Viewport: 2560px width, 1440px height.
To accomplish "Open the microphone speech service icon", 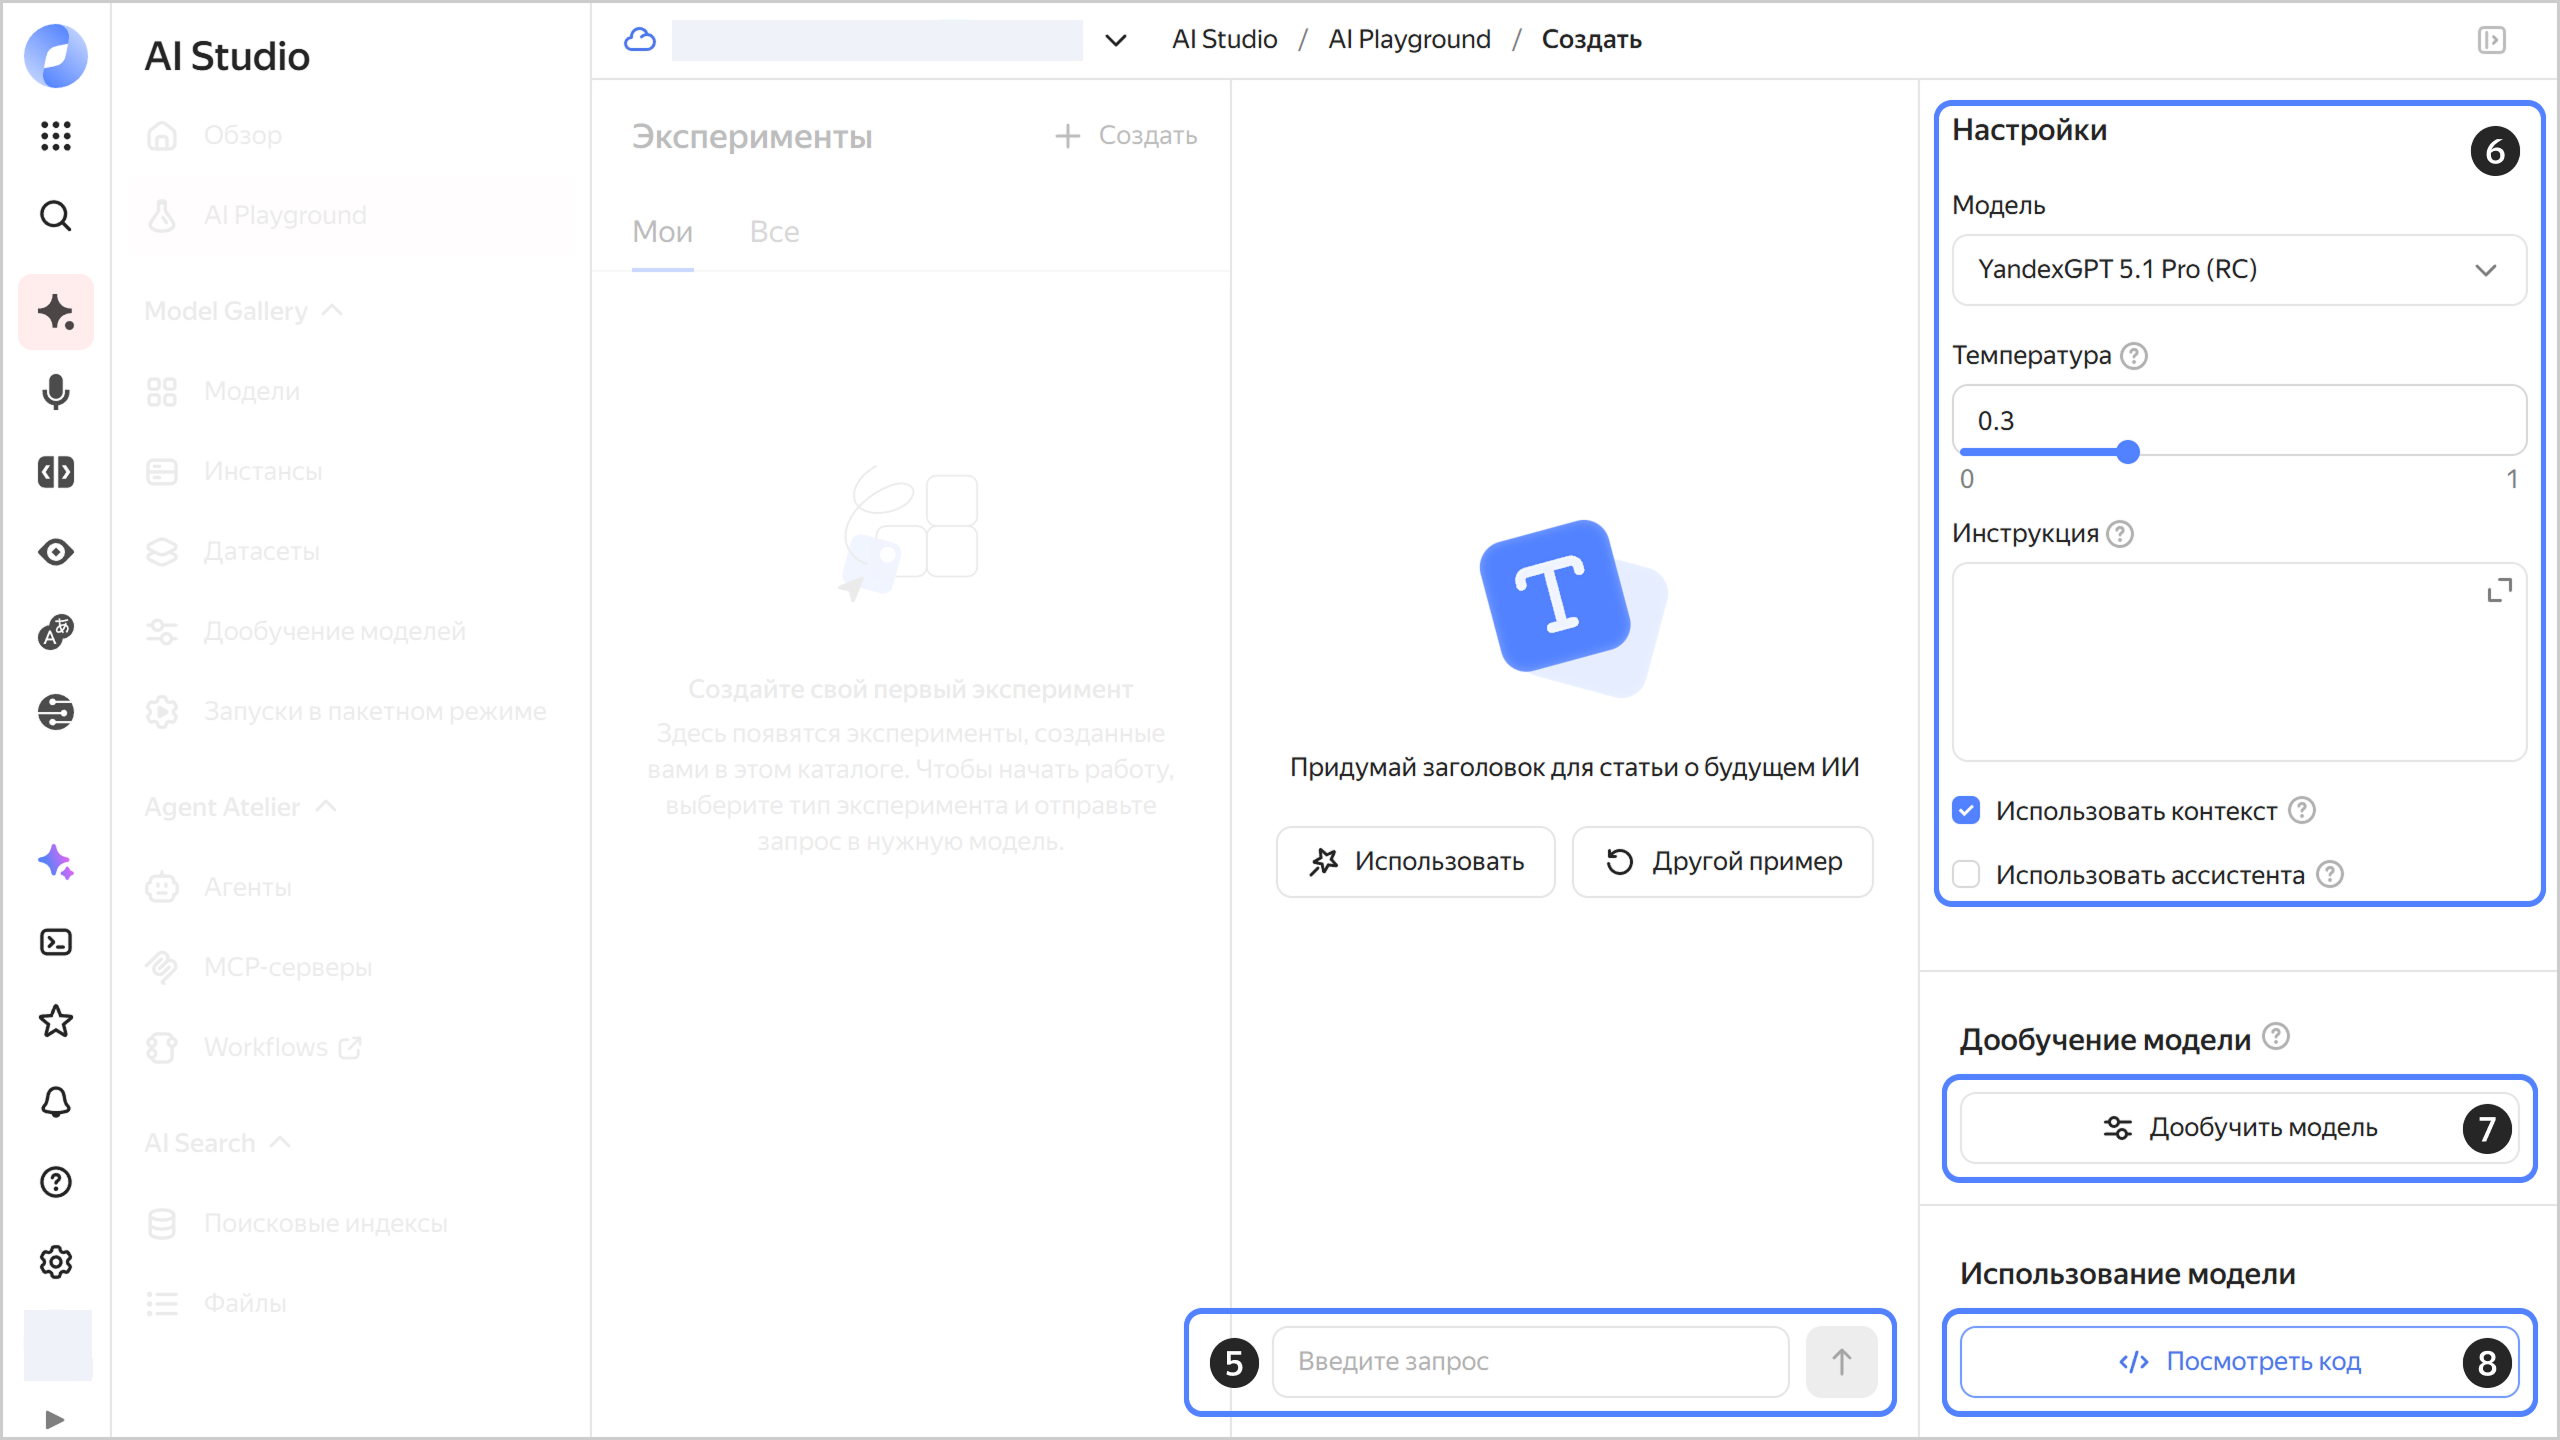I will pyautogui.click(x=56, y=392).
